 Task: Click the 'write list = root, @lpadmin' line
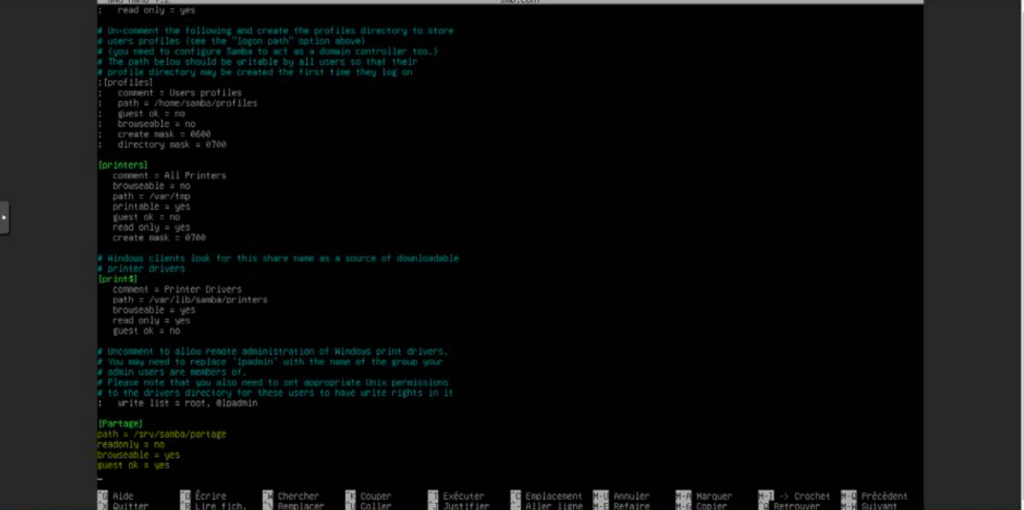[x=187, y=403]
